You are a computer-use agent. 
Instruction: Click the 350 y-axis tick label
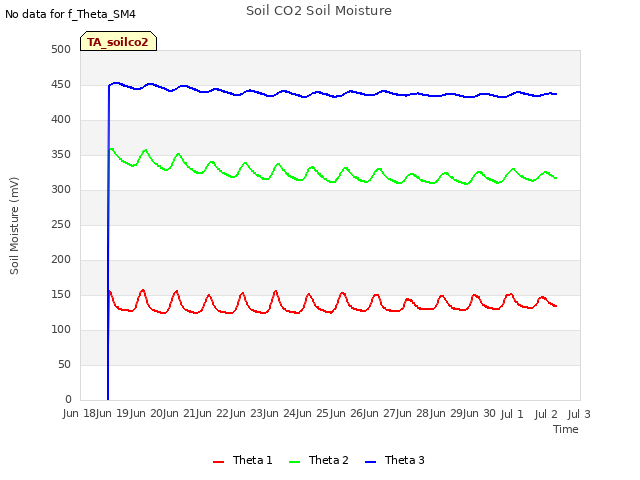tap(61, 155)
